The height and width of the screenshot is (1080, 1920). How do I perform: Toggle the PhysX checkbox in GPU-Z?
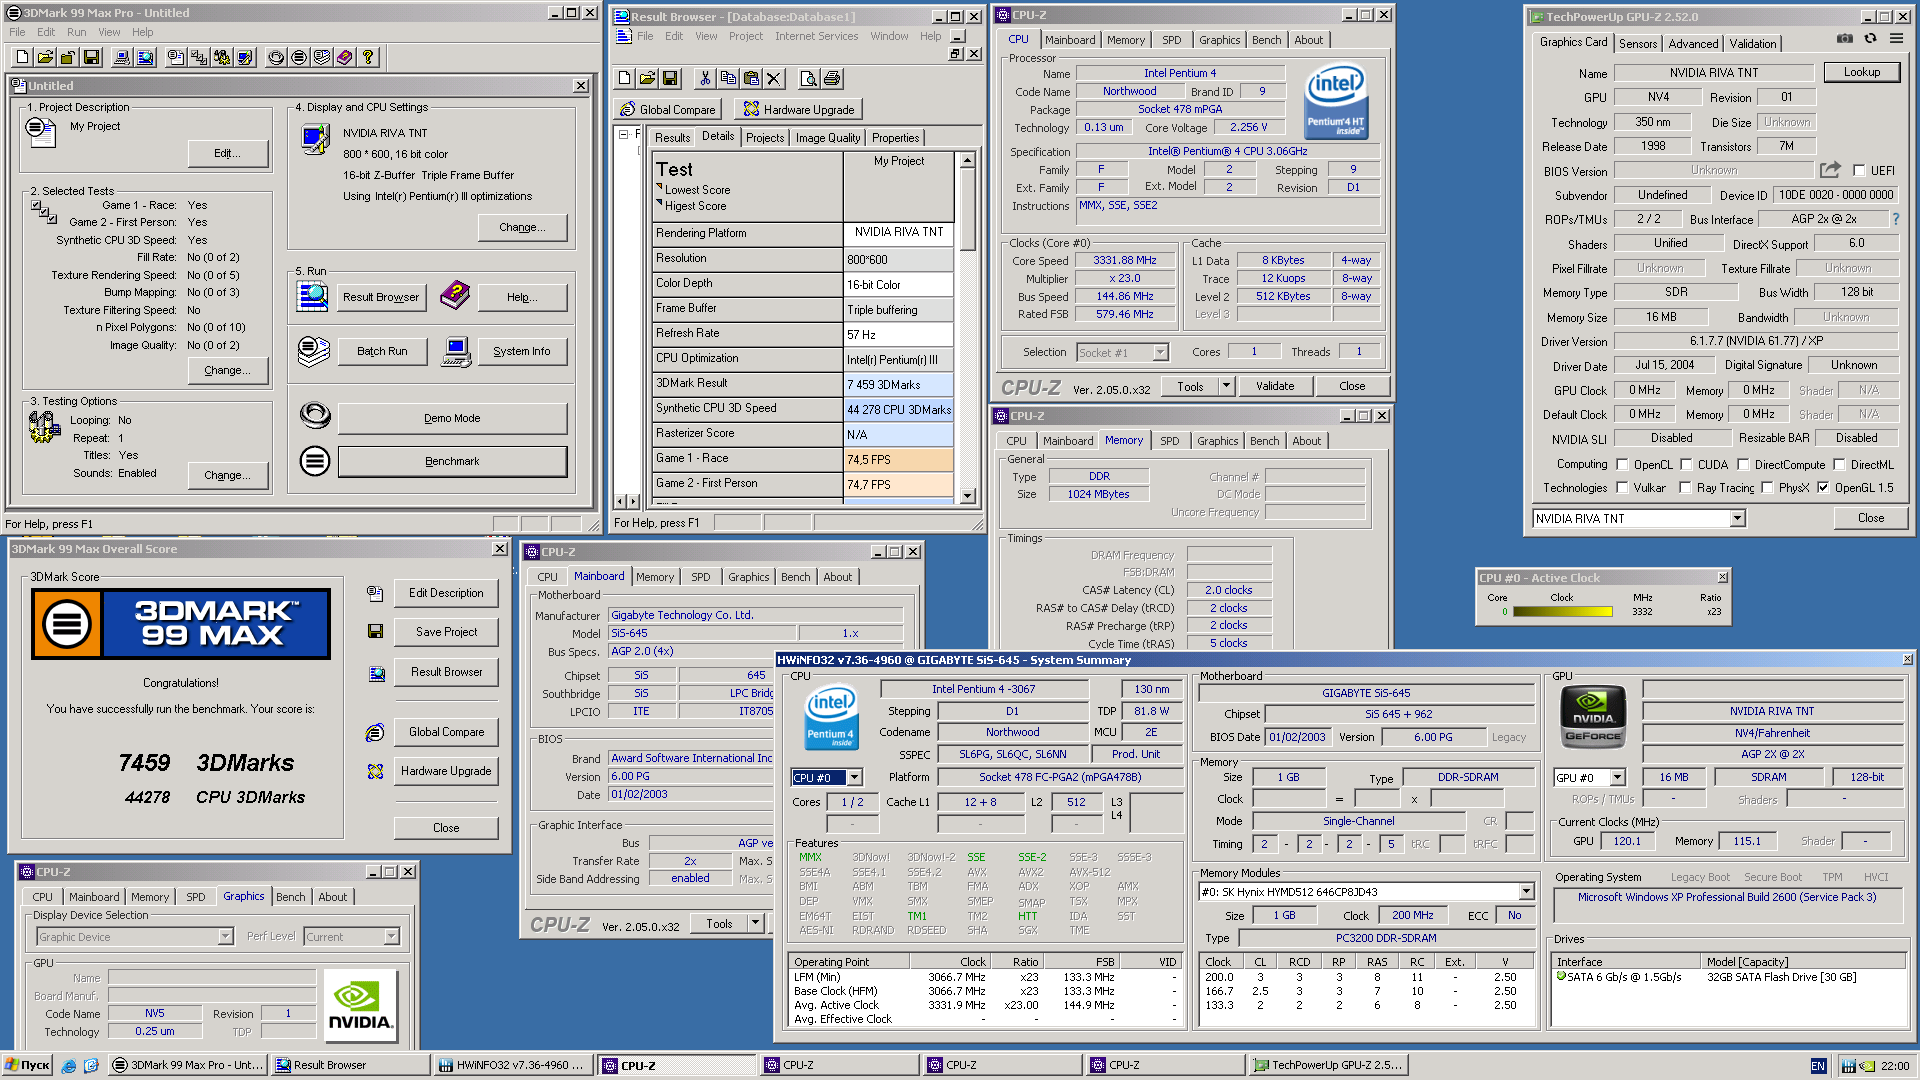coord(1767,488)
